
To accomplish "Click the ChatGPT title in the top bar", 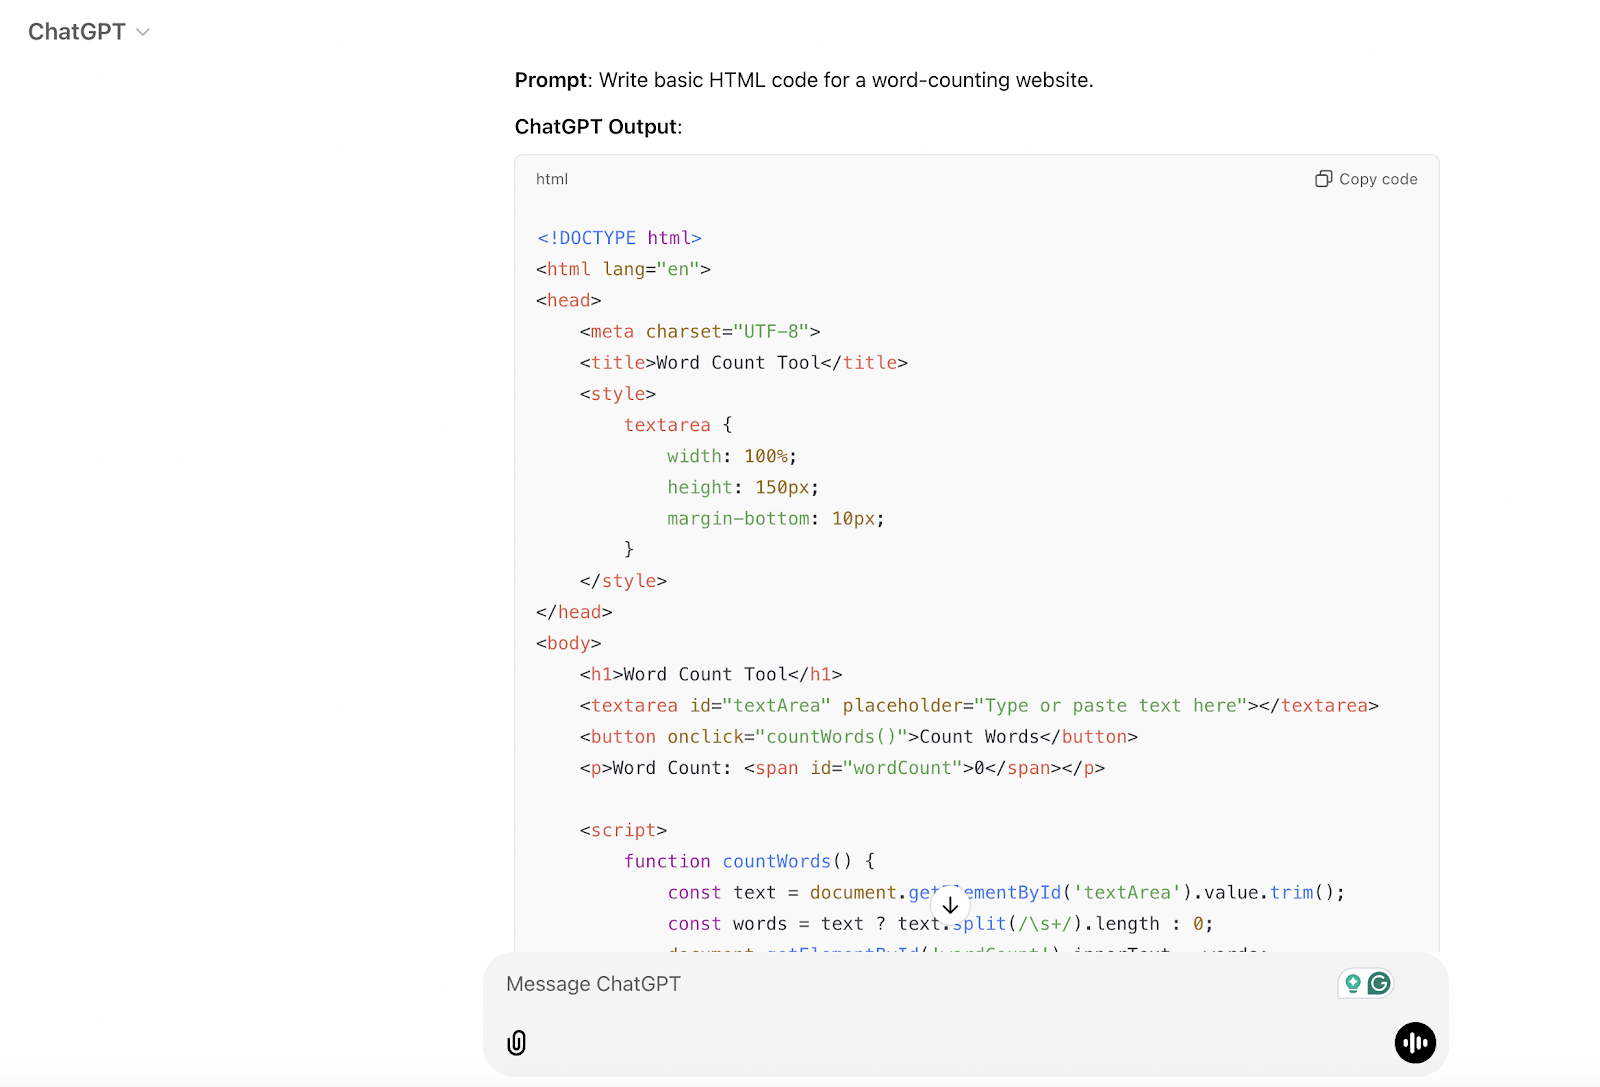I will click(x=76, y=31).
